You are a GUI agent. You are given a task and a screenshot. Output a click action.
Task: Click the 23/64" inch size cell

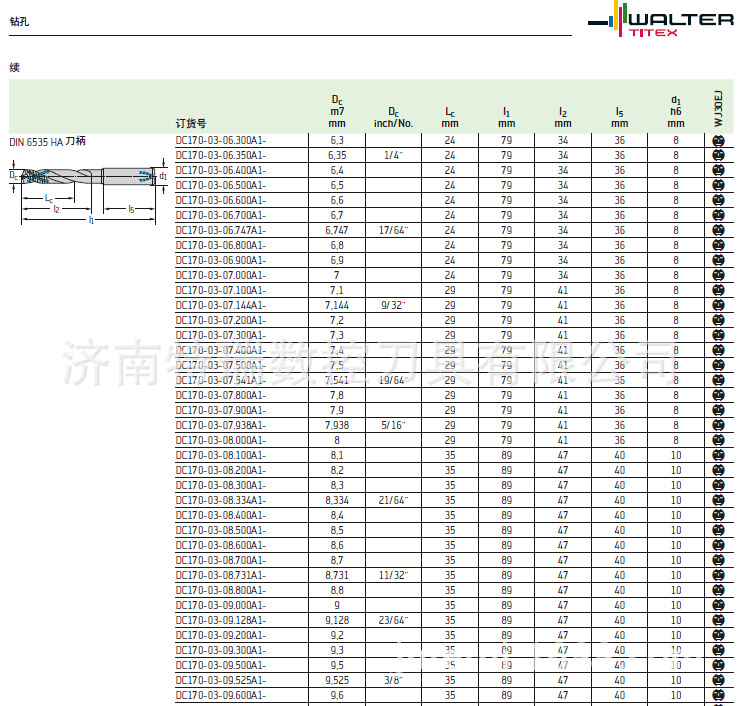click(x=393, y=620)
